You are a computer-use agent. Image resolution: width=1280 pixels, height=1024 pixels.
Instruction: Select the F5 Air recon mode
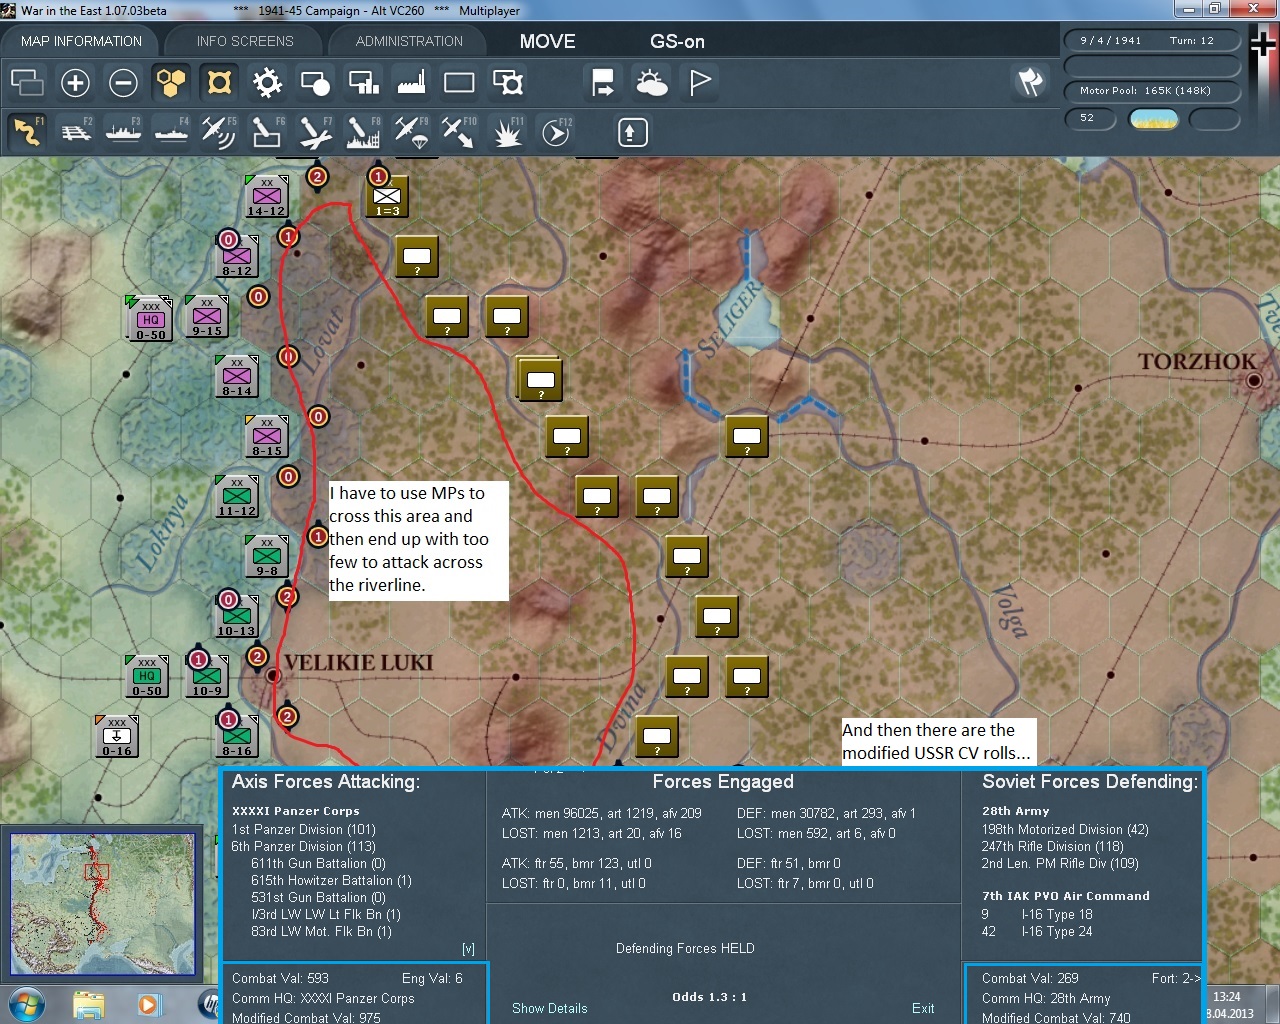click(x=219, y=131)
